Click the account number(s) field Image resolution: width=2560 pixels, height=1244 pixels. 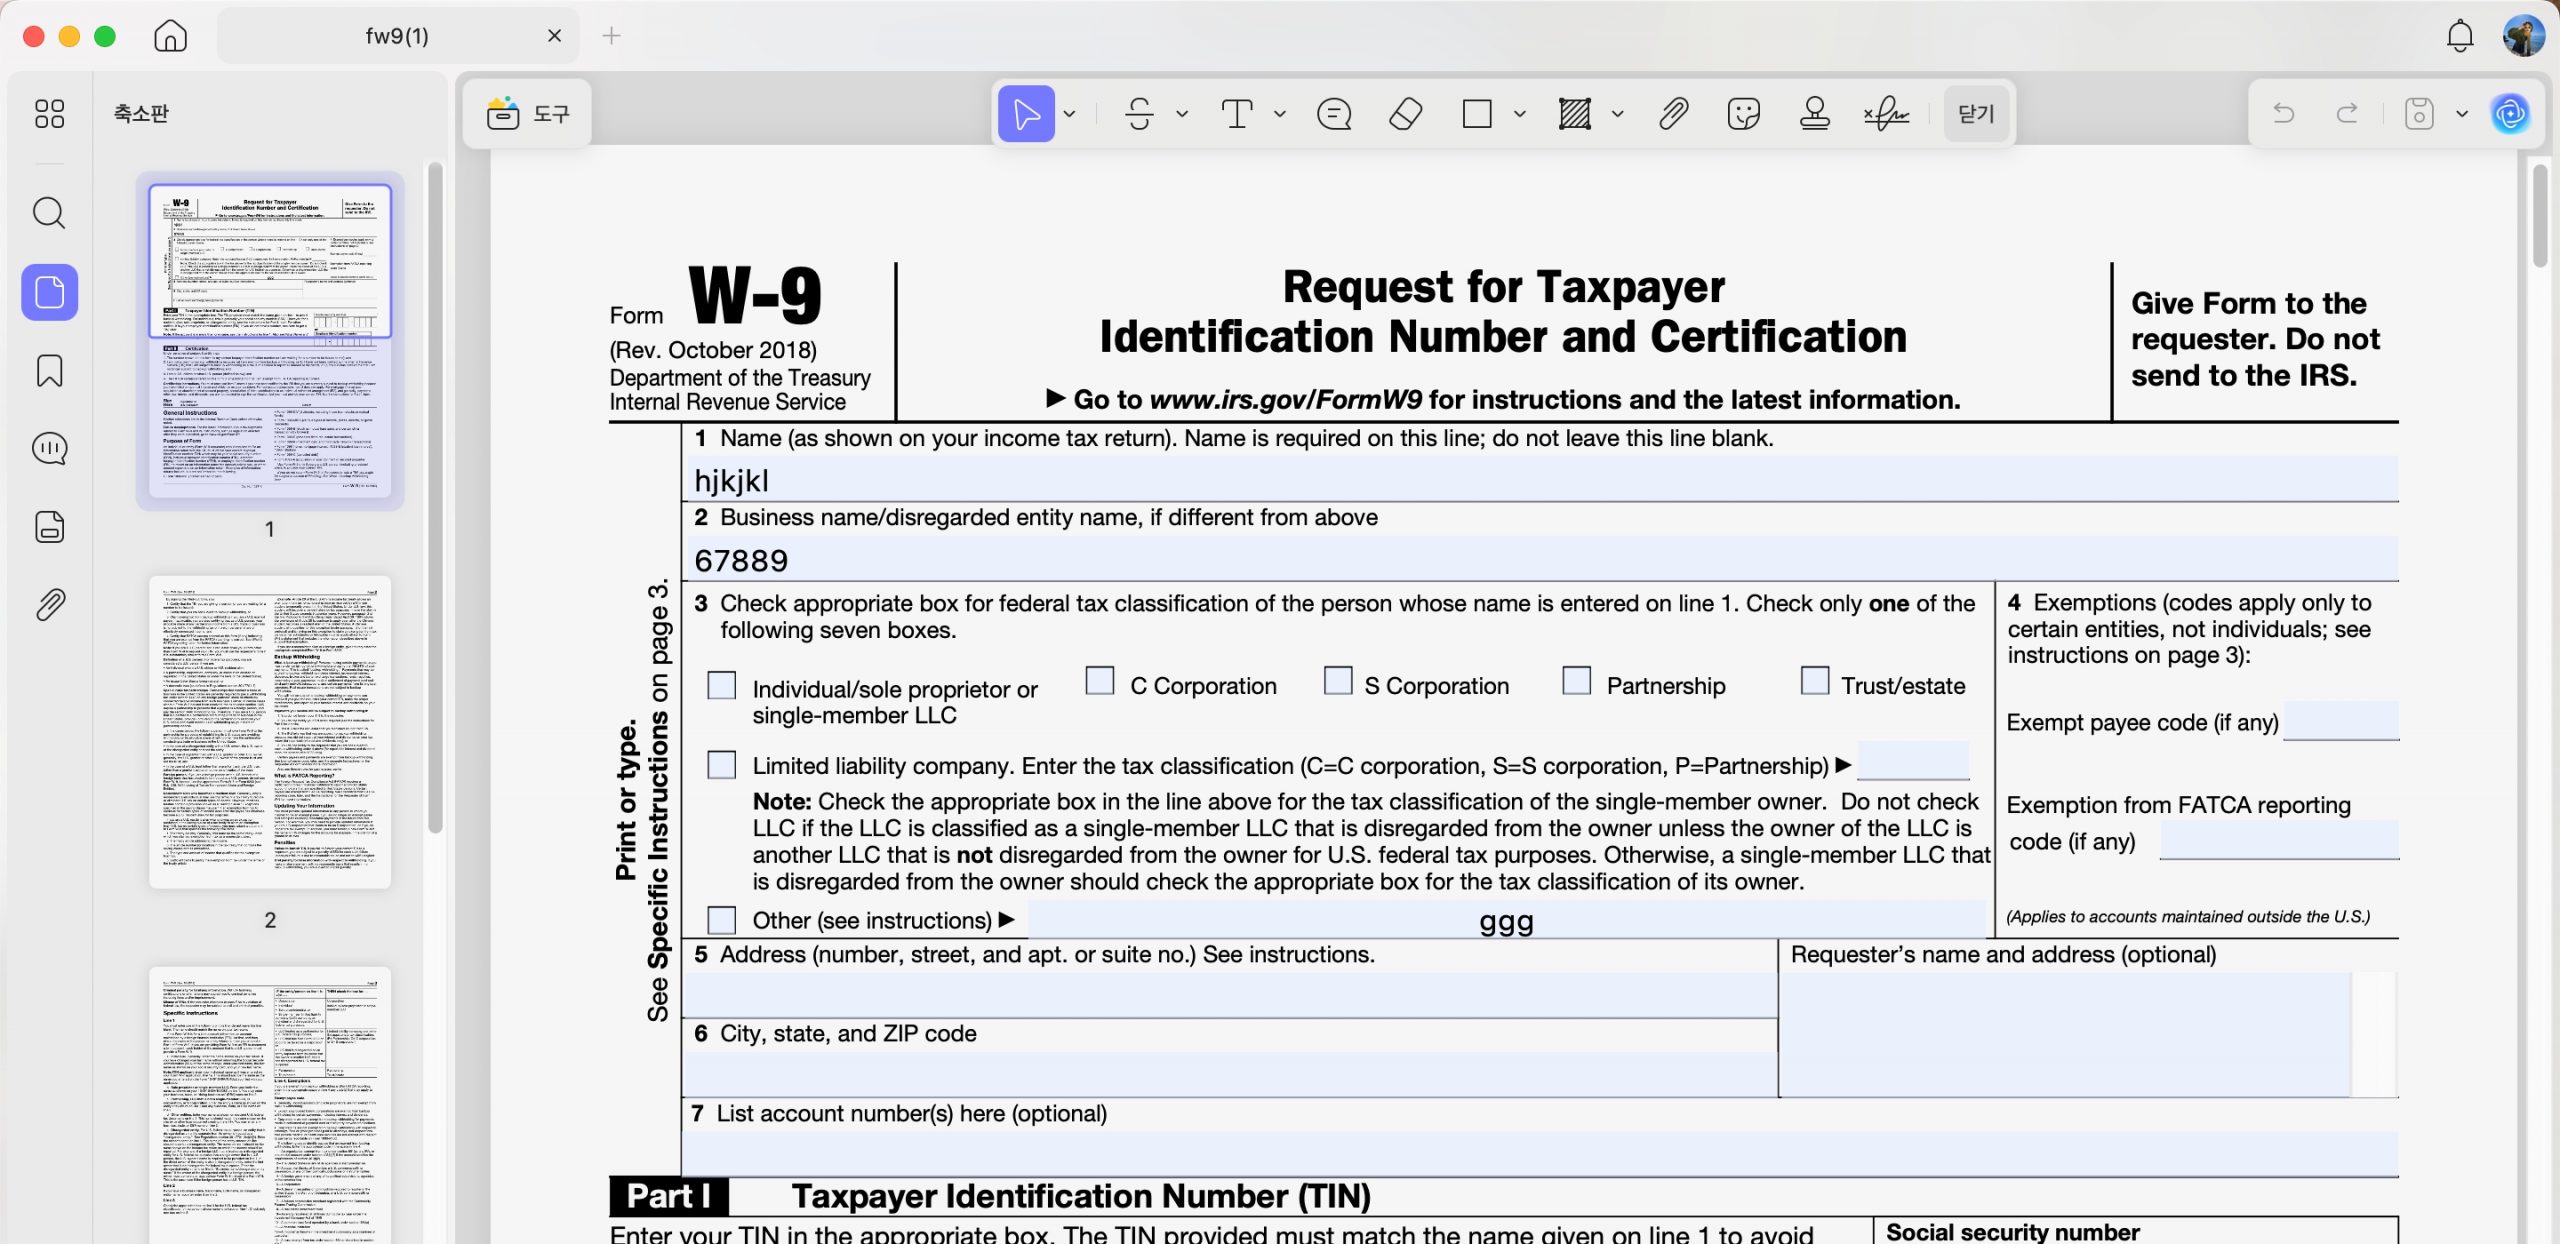1541,1153
